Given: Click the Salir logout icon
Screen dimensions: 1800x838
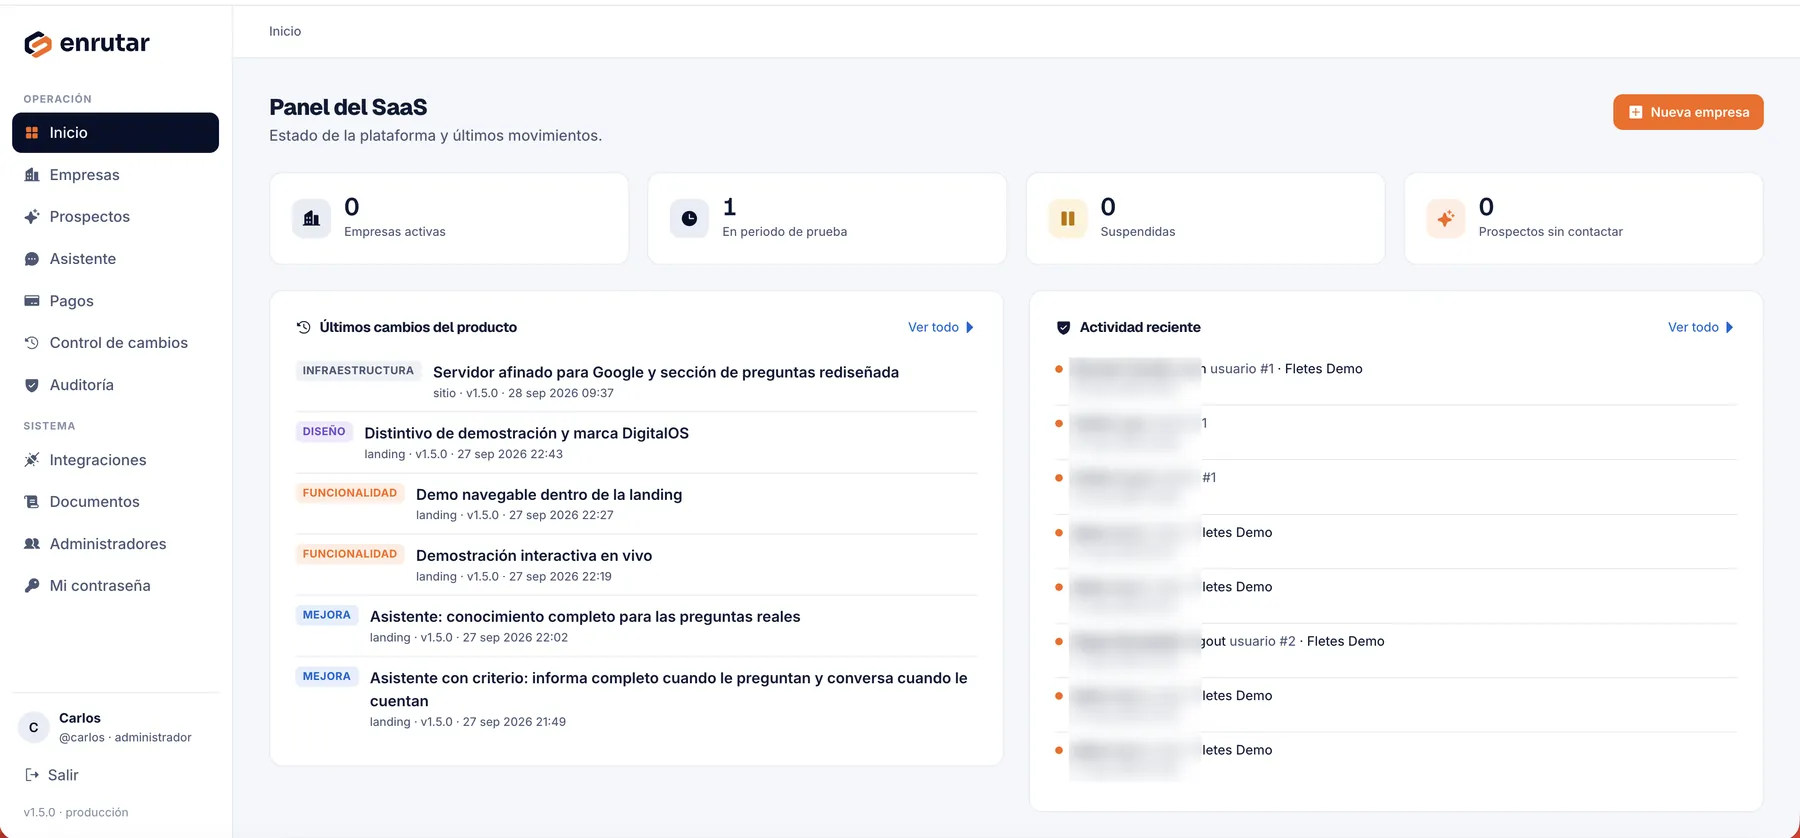Looking at the screenshot, I should pos(32,775).
